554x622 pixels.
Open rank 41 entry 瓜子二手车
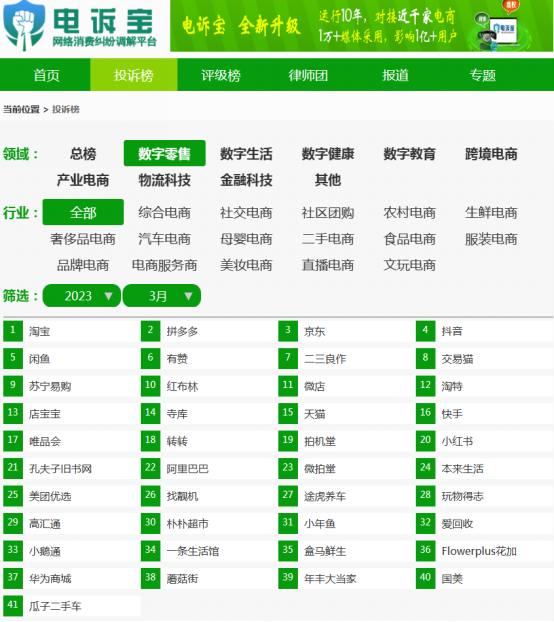[55, 606]
